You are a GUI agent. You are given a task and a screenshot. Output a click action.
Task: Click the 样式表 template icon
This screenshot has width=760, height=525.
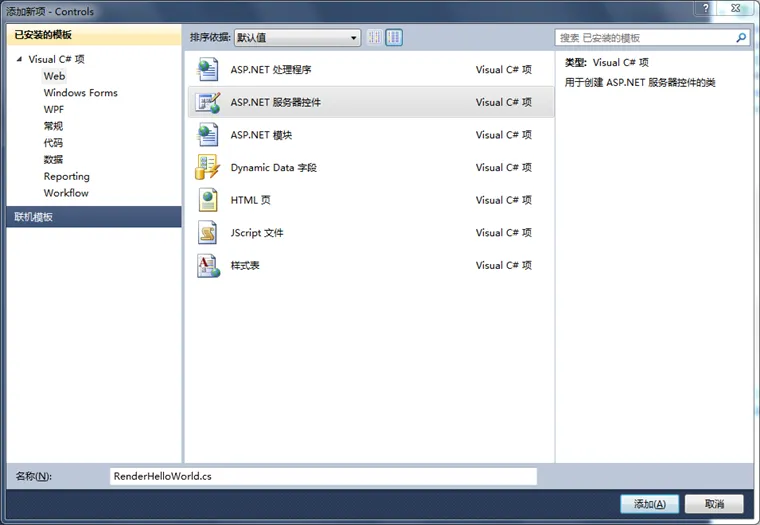point(208,266)
